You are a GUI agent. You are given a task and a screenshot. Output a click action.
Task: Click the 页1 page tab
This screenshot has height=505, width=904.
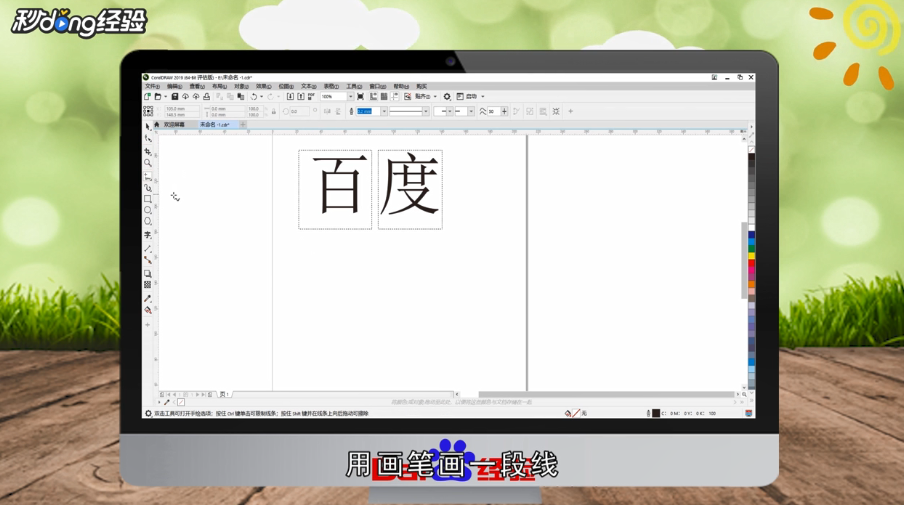point(224,394)
